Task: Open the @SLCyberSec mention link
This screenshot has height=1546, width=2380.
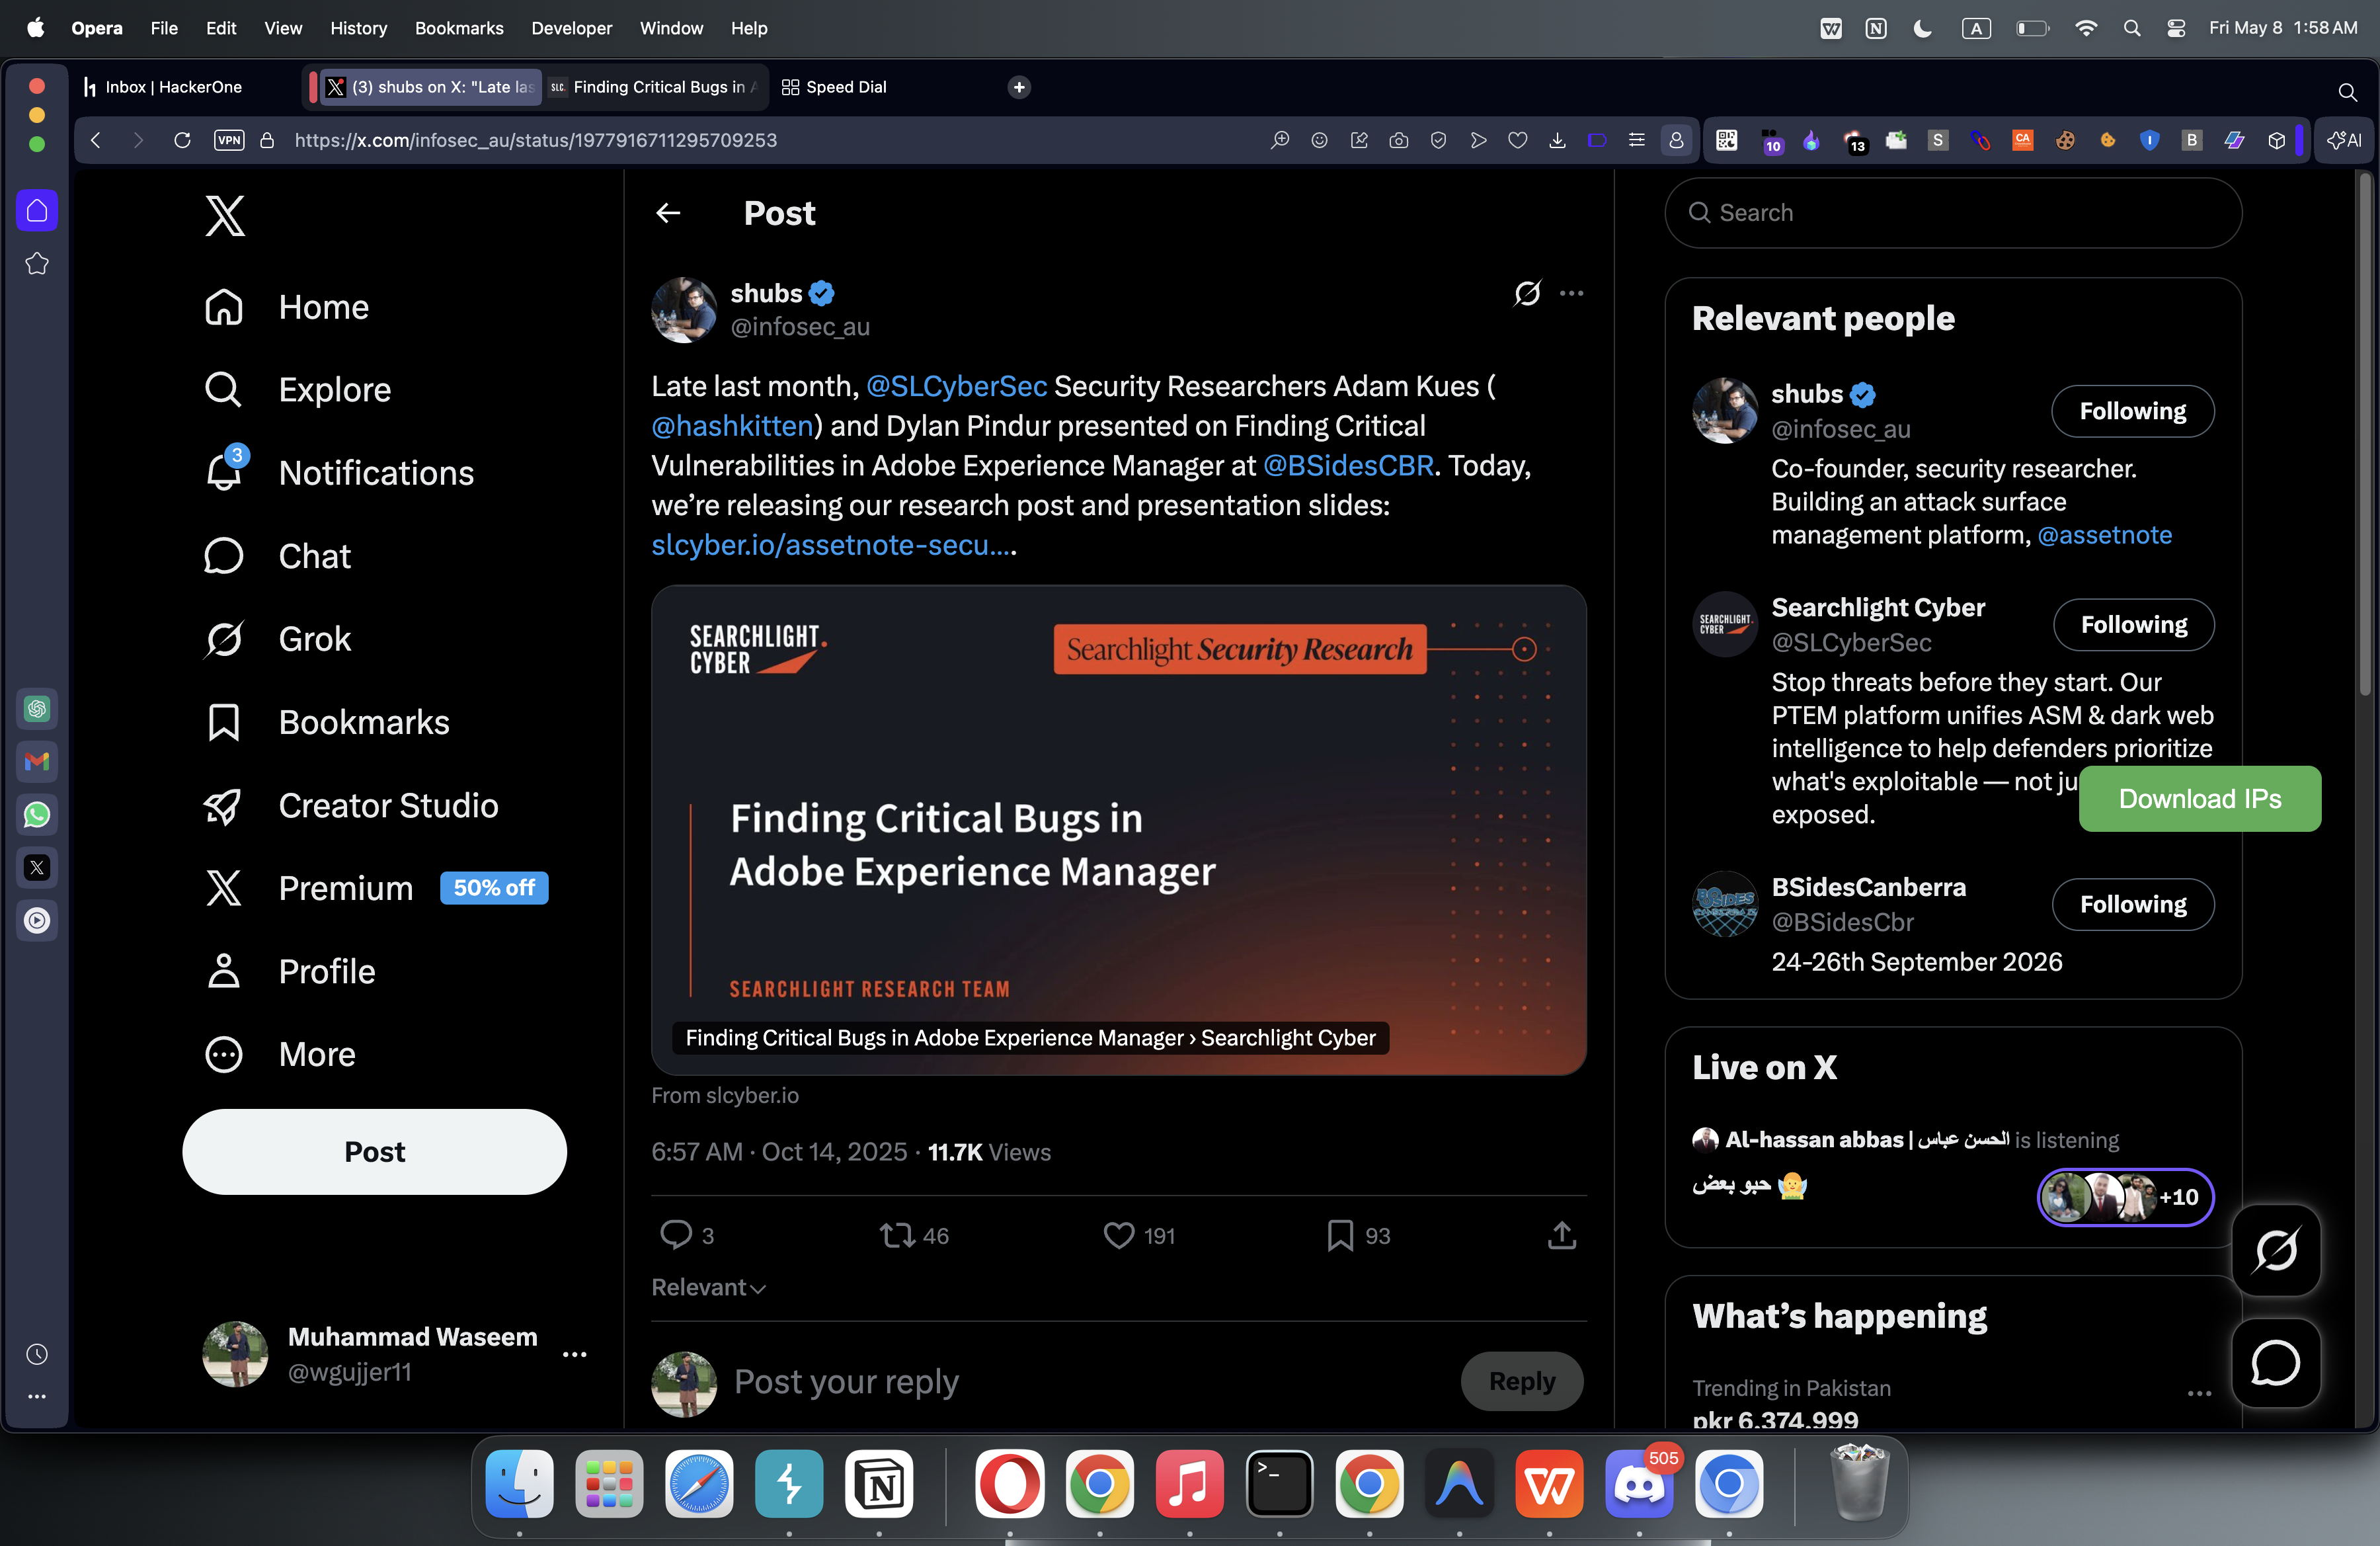Action: tap(956, 386)
